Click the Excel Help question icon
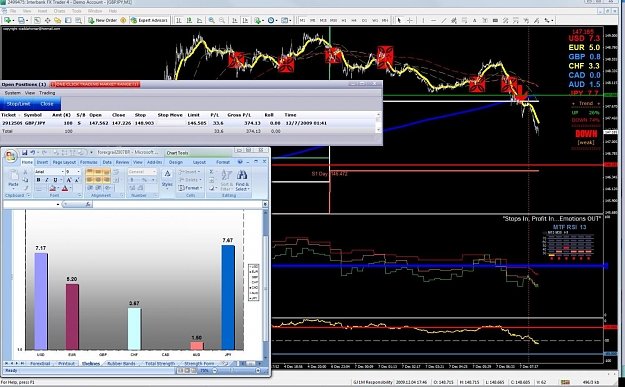Image resolution: width=625 pixels, height=387 pixels. (x=240, y=162)
